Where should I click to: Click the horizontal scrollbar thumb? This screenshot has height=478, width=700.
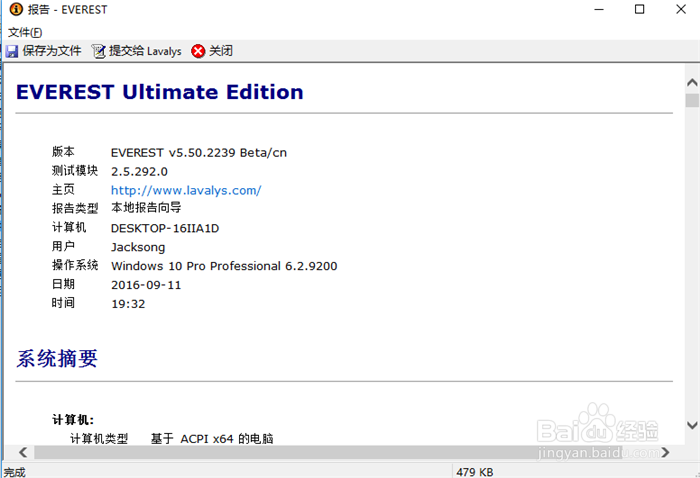[x=328, y=452]
